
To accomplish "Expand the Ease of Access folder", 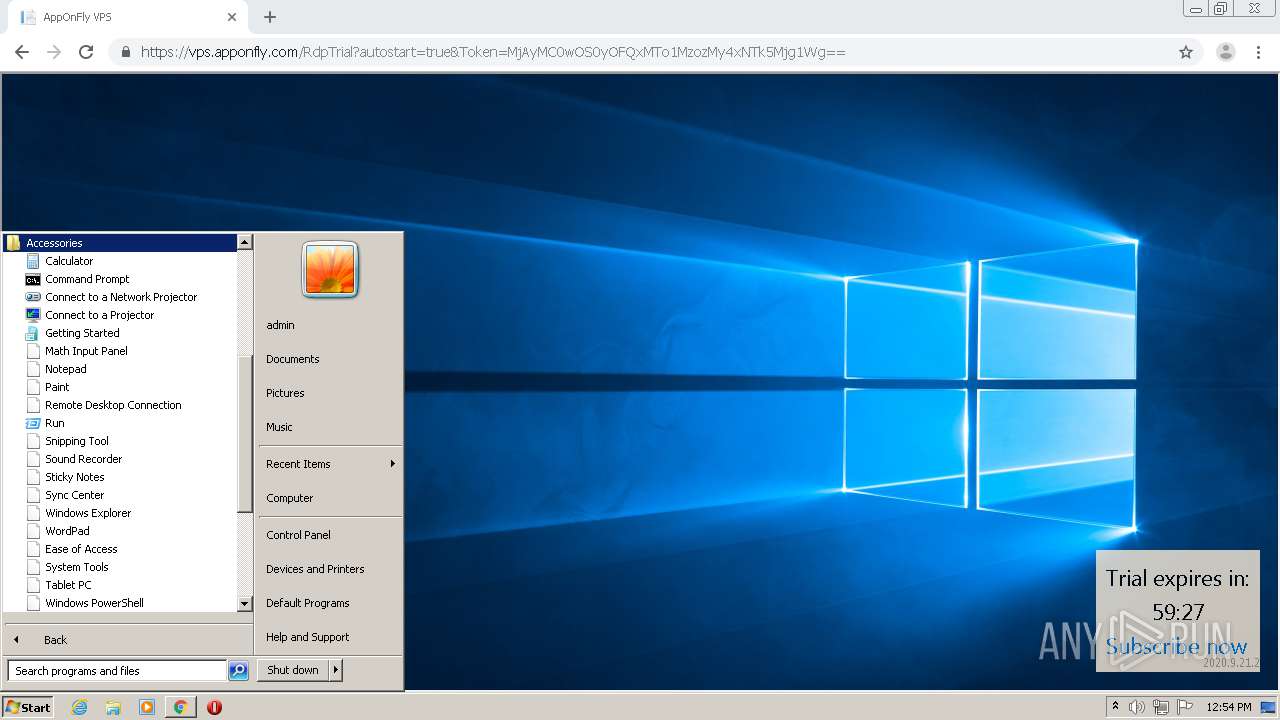I will [x=81, y=549].
